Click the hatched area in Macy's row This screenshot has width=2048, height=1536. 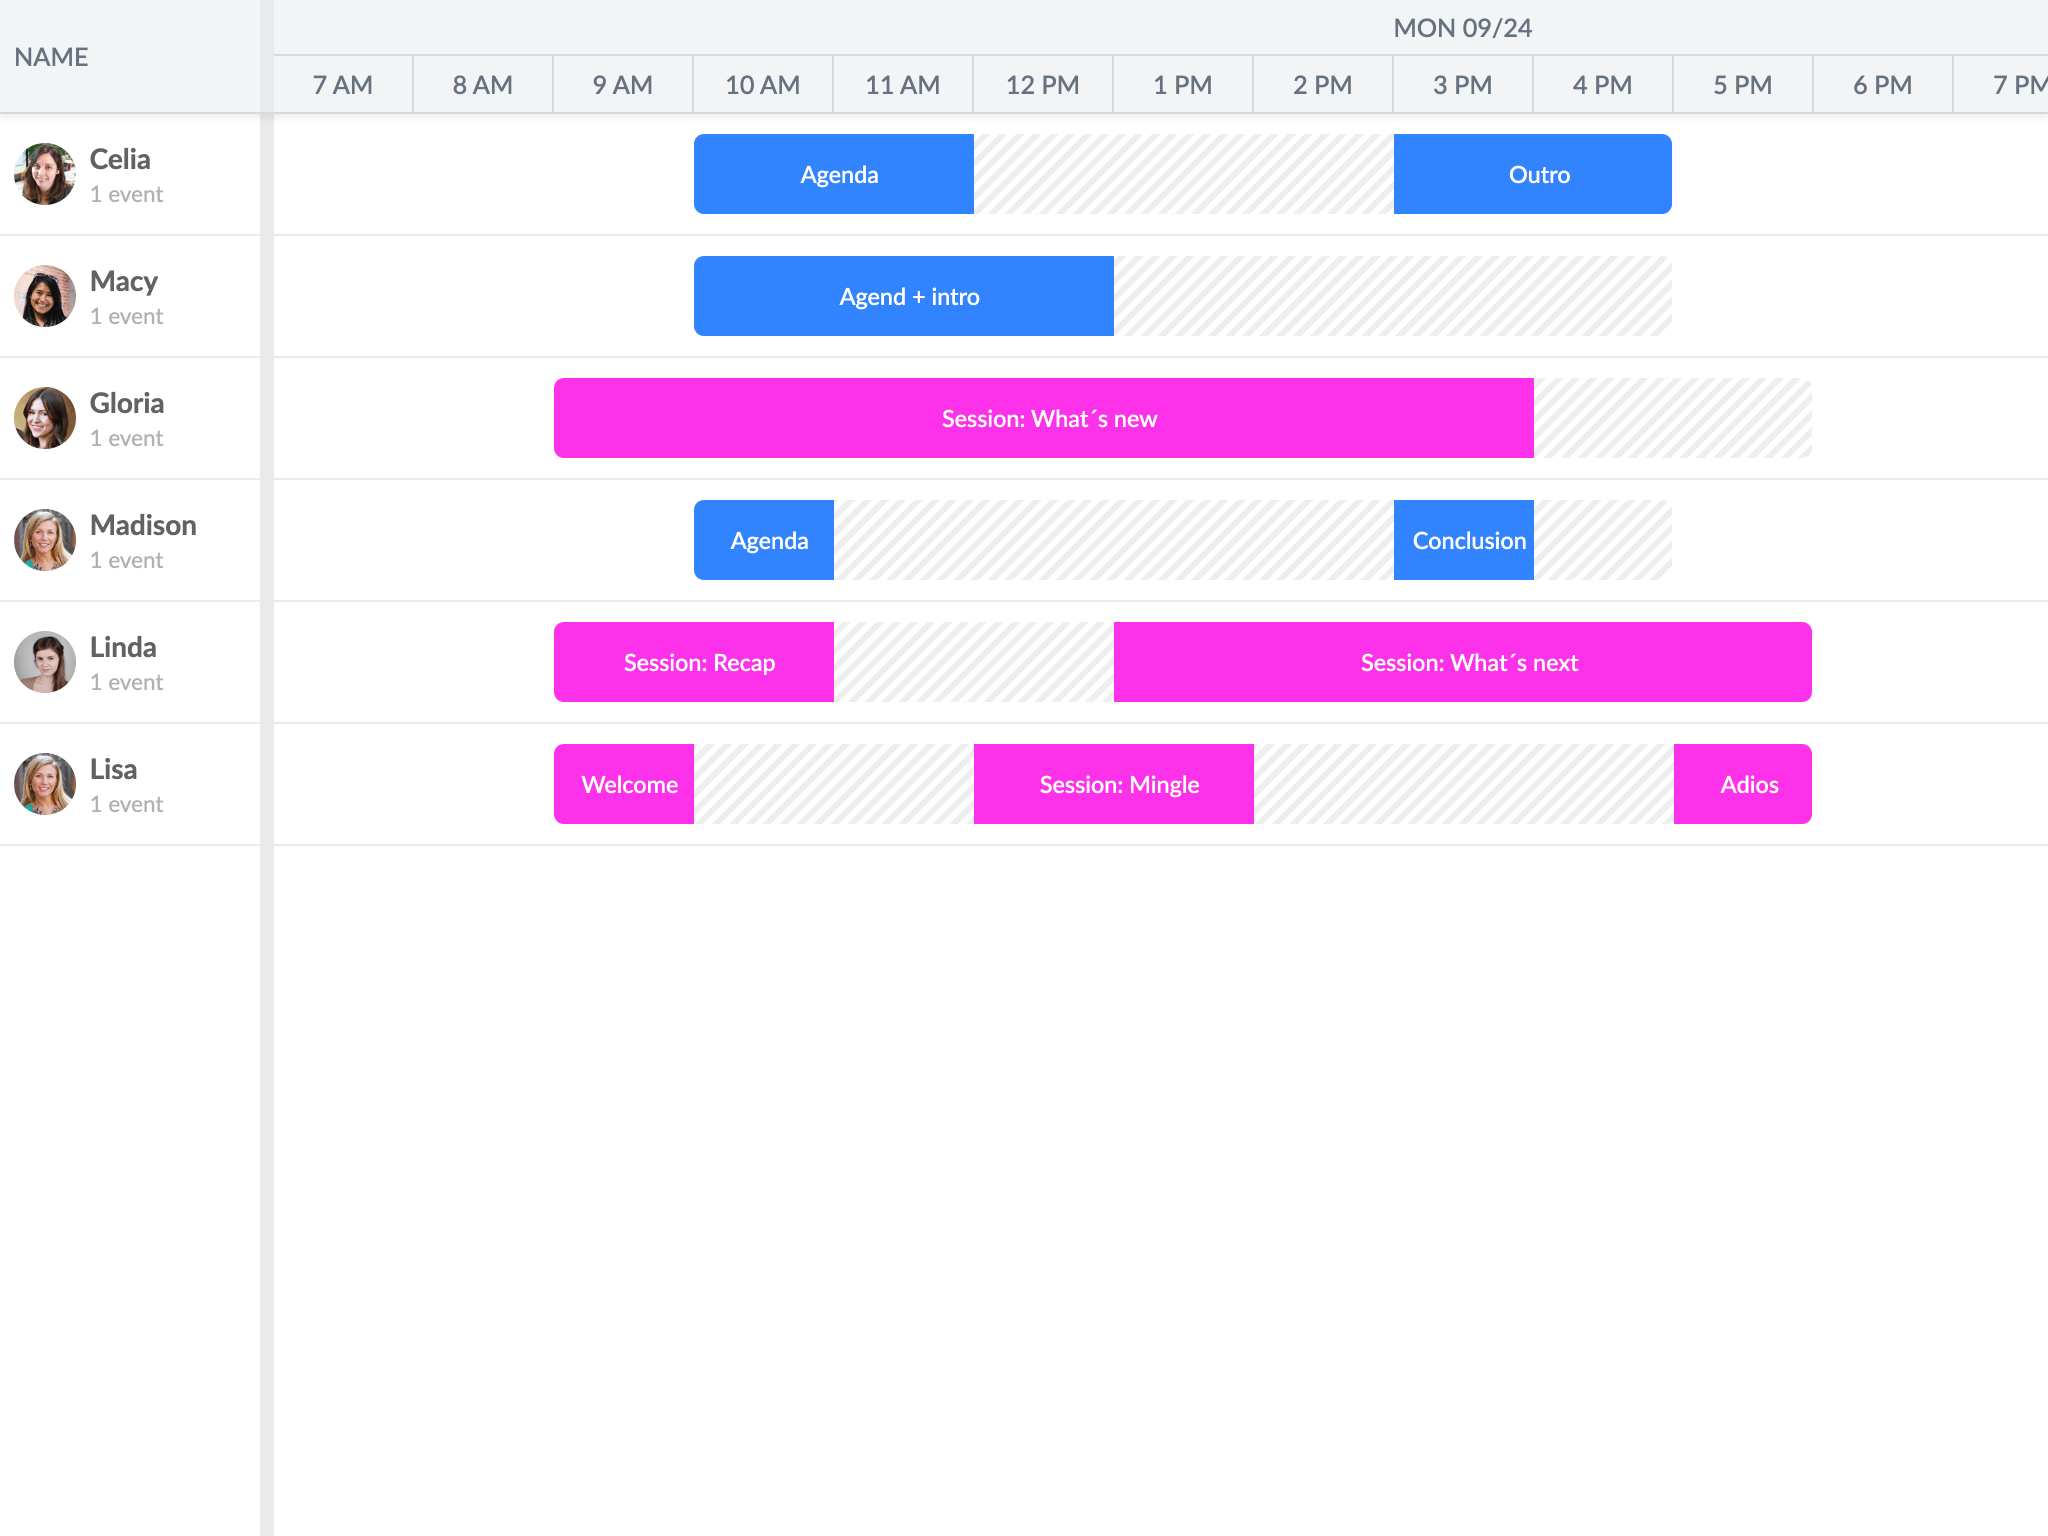pos(1393,296)
